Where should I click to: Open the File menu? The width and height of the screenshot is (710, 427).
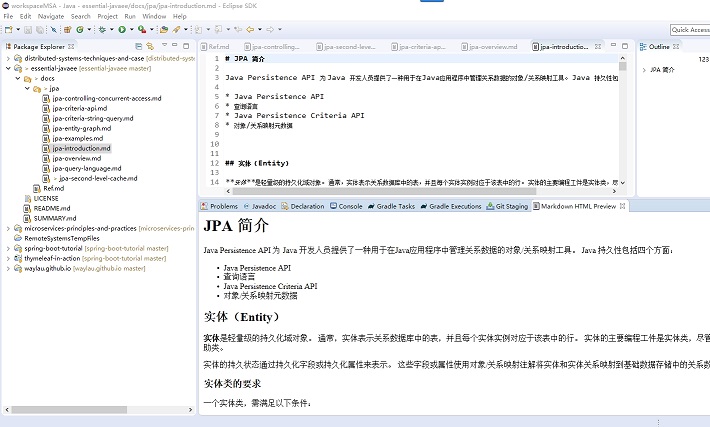(8, 16)
